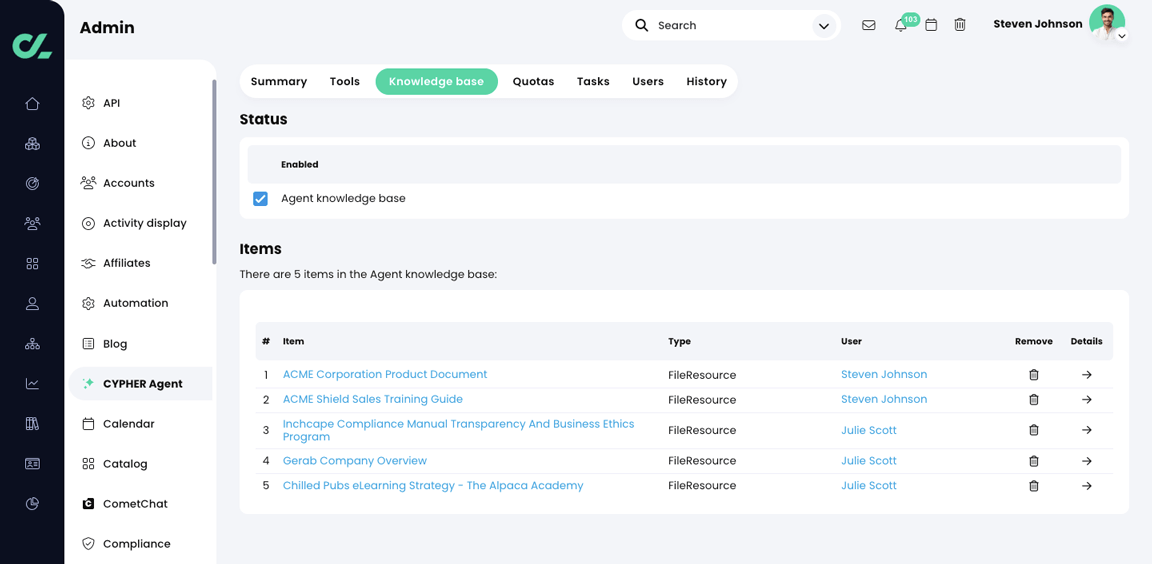Open the user profile menu chevron

(x=1121, y=35)
